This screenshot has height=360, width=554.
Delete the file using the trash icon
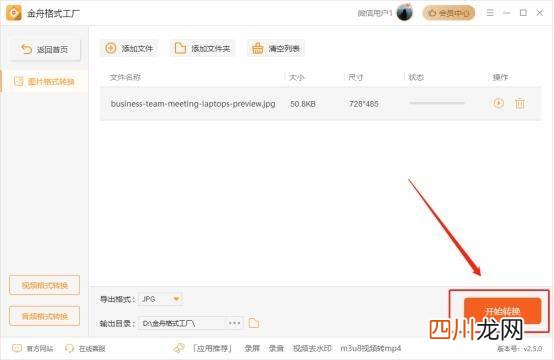tap(520, 104)
